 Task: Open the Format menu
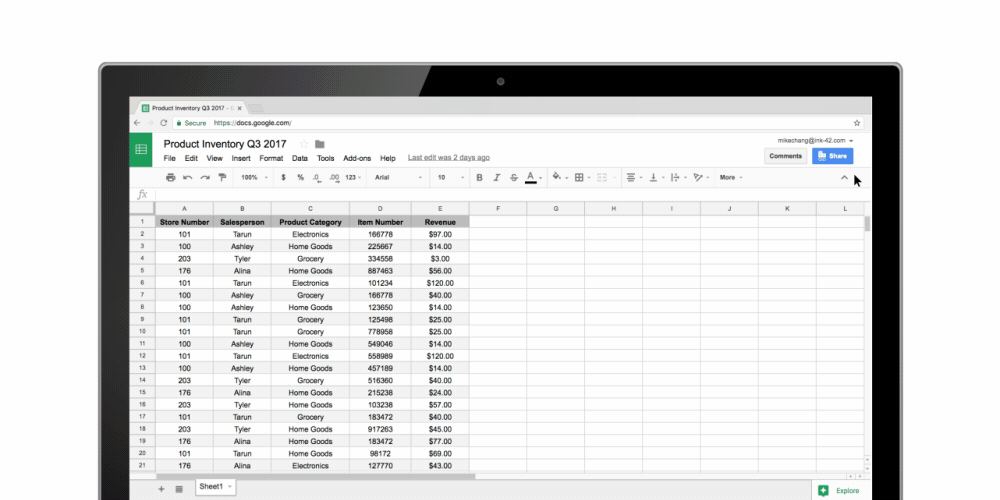[x=271, y=158]
